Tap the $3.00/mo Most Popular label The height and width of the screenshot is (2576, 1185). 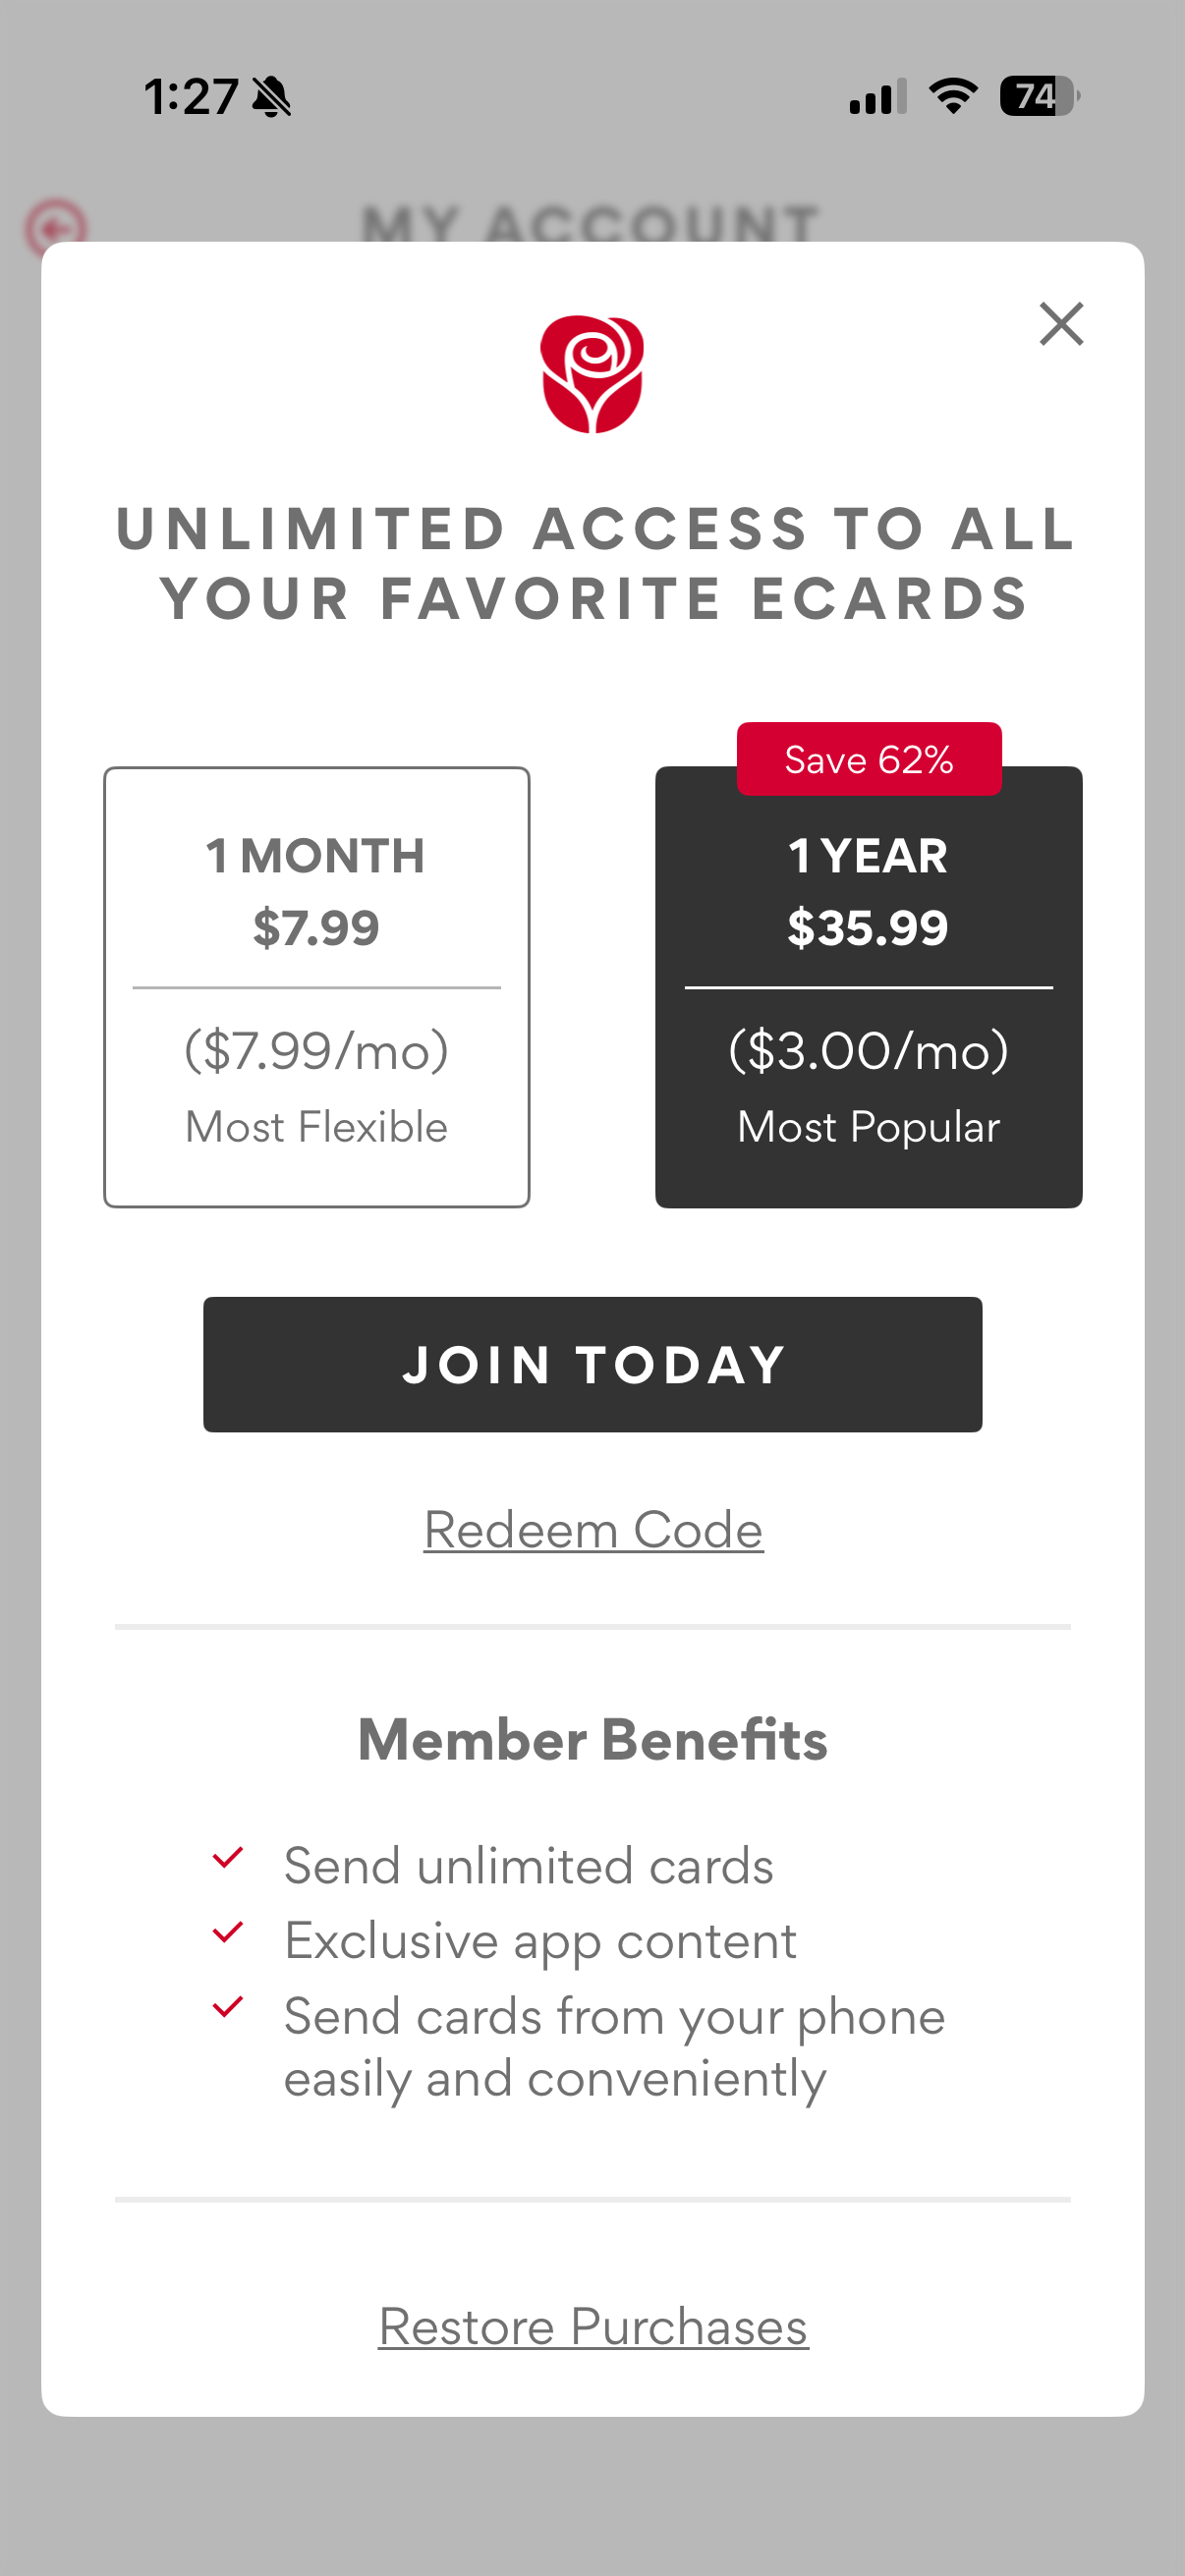869,1088
